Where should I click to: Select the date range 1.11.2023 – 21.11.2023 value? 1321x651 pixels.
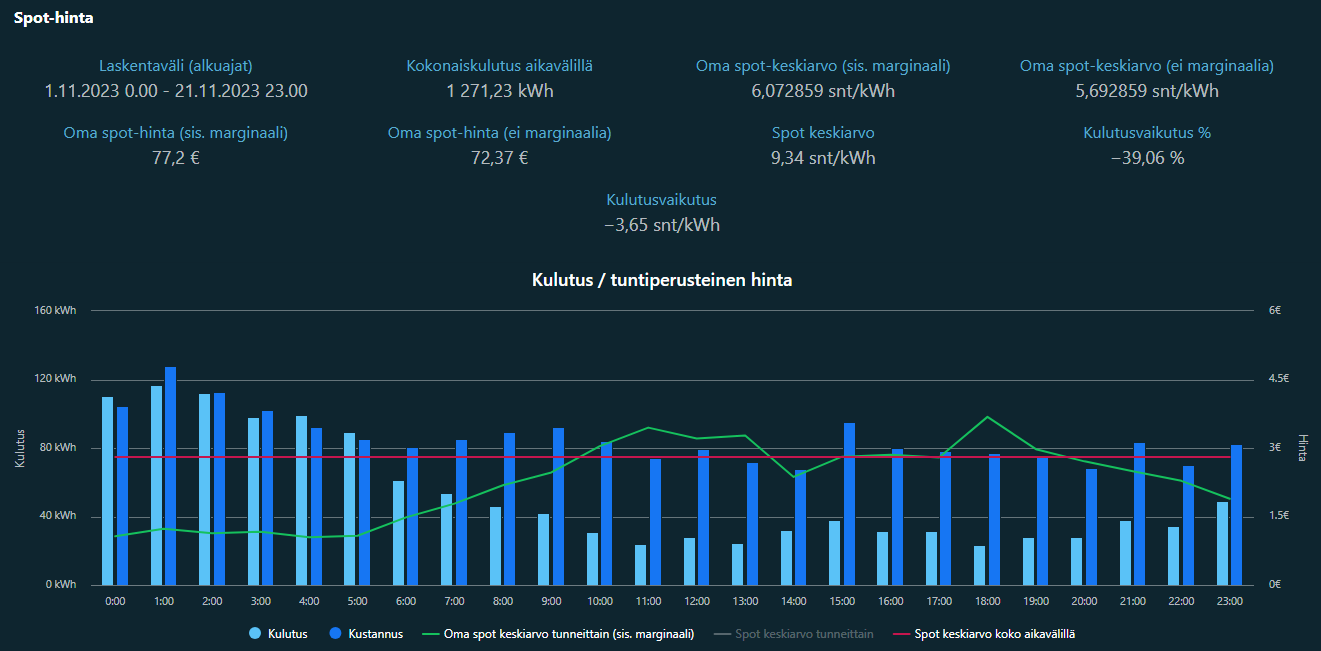(176, 91)
